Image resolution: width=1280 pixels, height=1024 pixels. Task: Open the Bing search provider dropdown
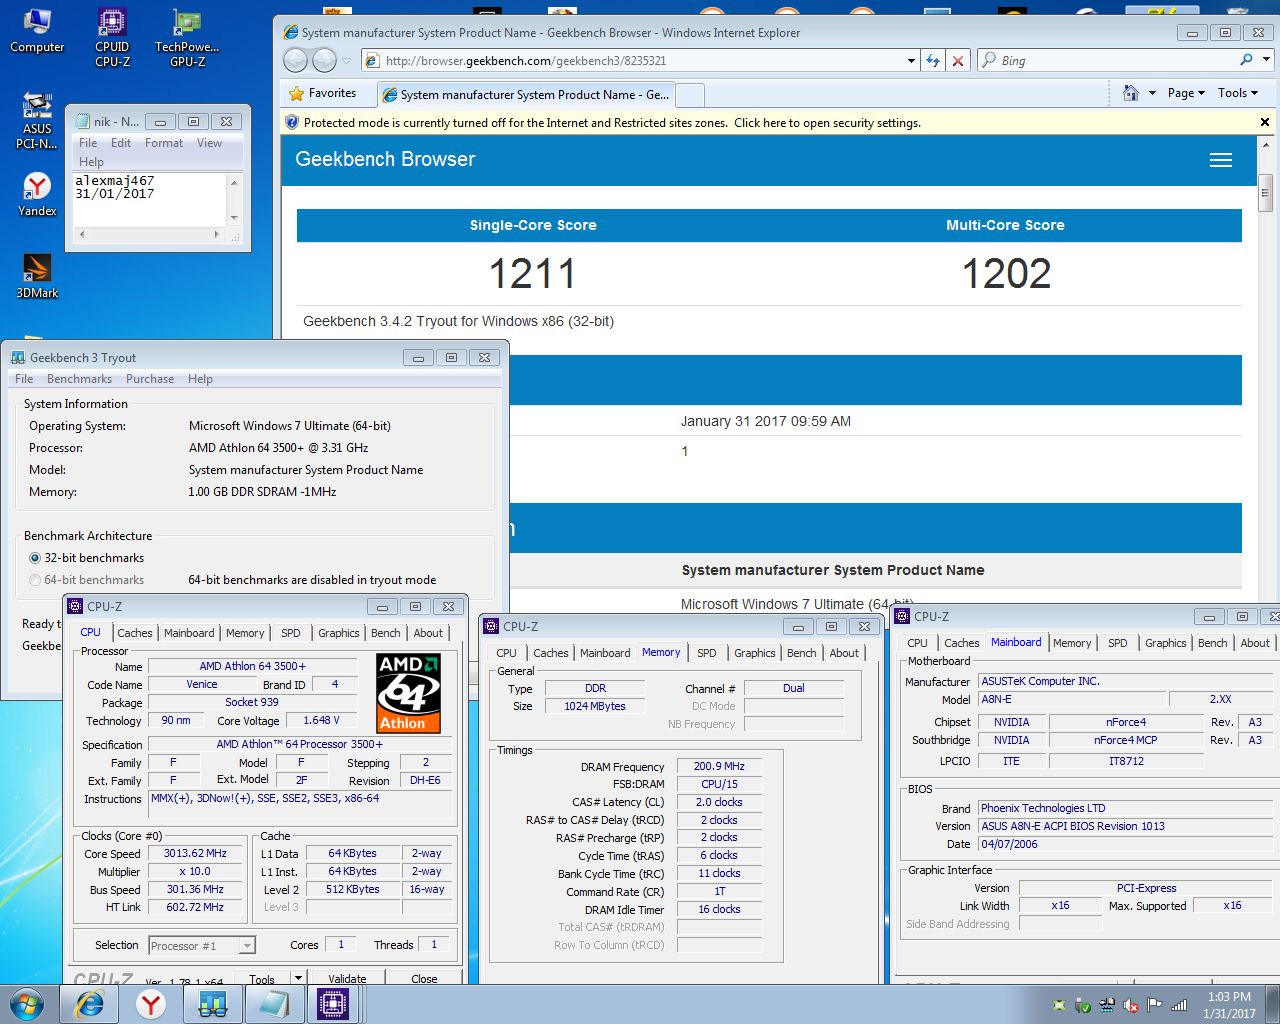tap(1266, 60)
